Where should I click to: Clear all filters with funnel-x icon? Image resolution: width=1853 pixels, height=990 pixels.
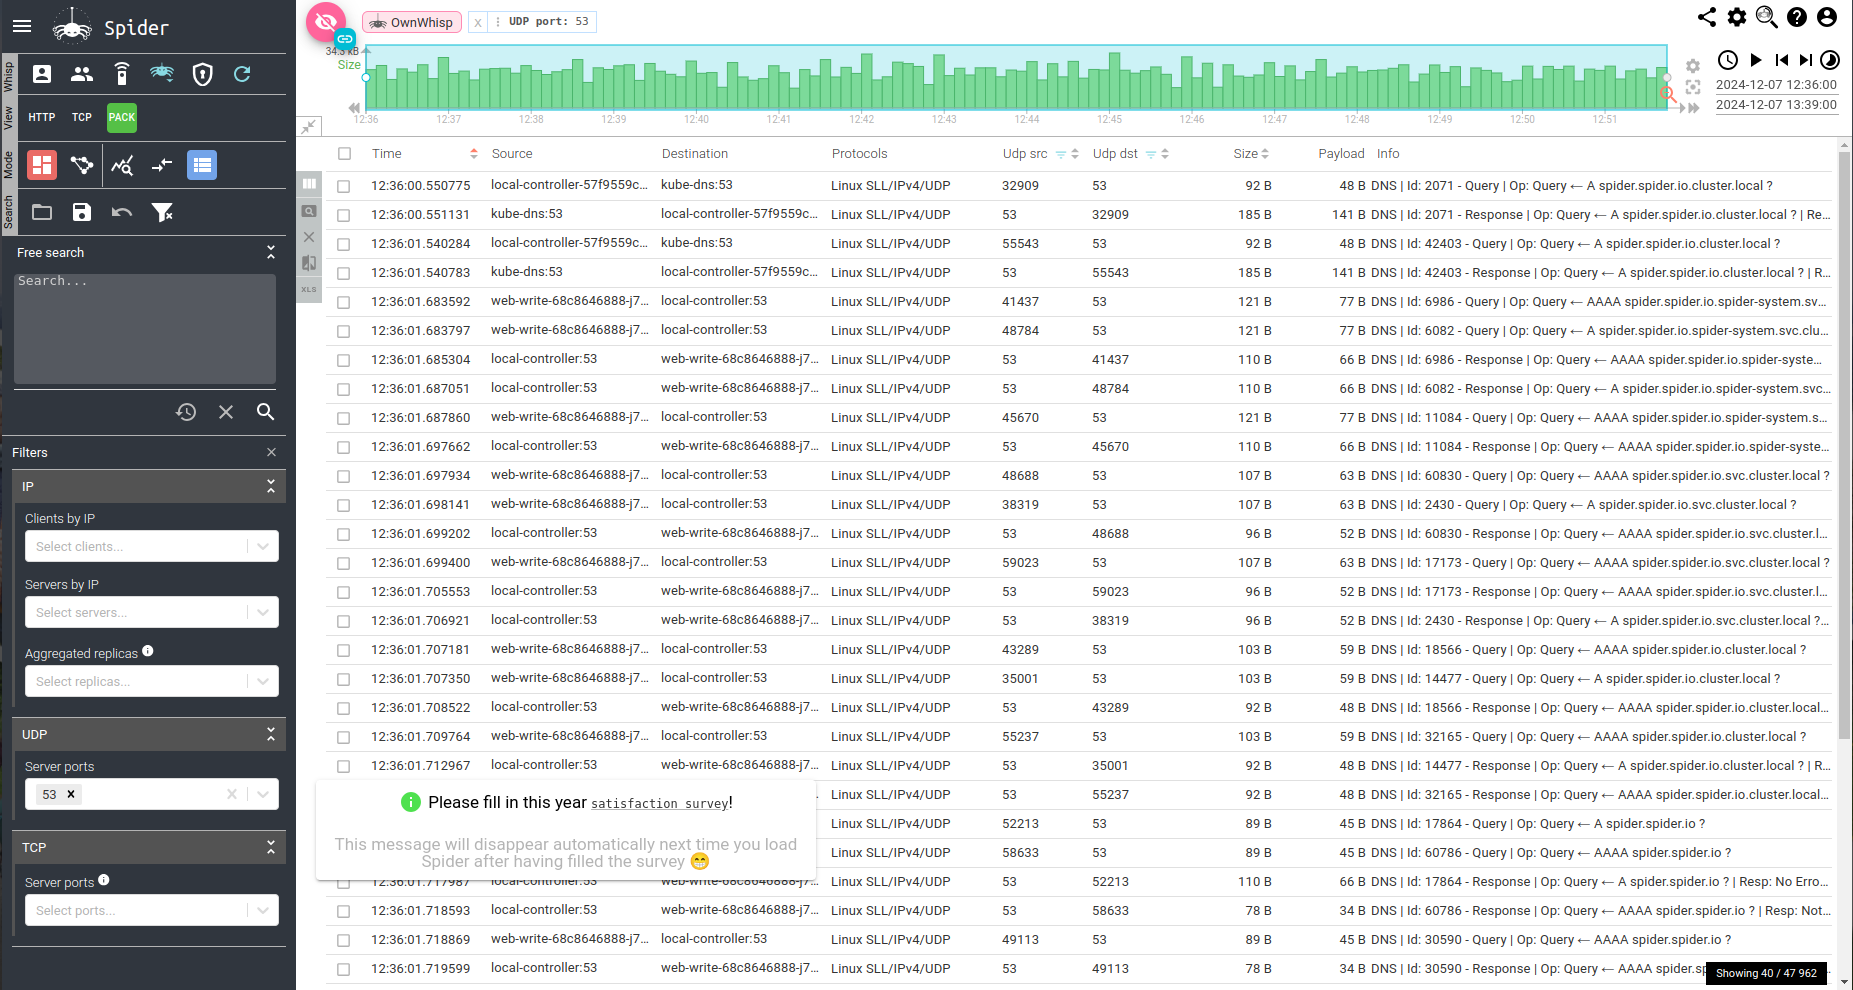(162, 212)
